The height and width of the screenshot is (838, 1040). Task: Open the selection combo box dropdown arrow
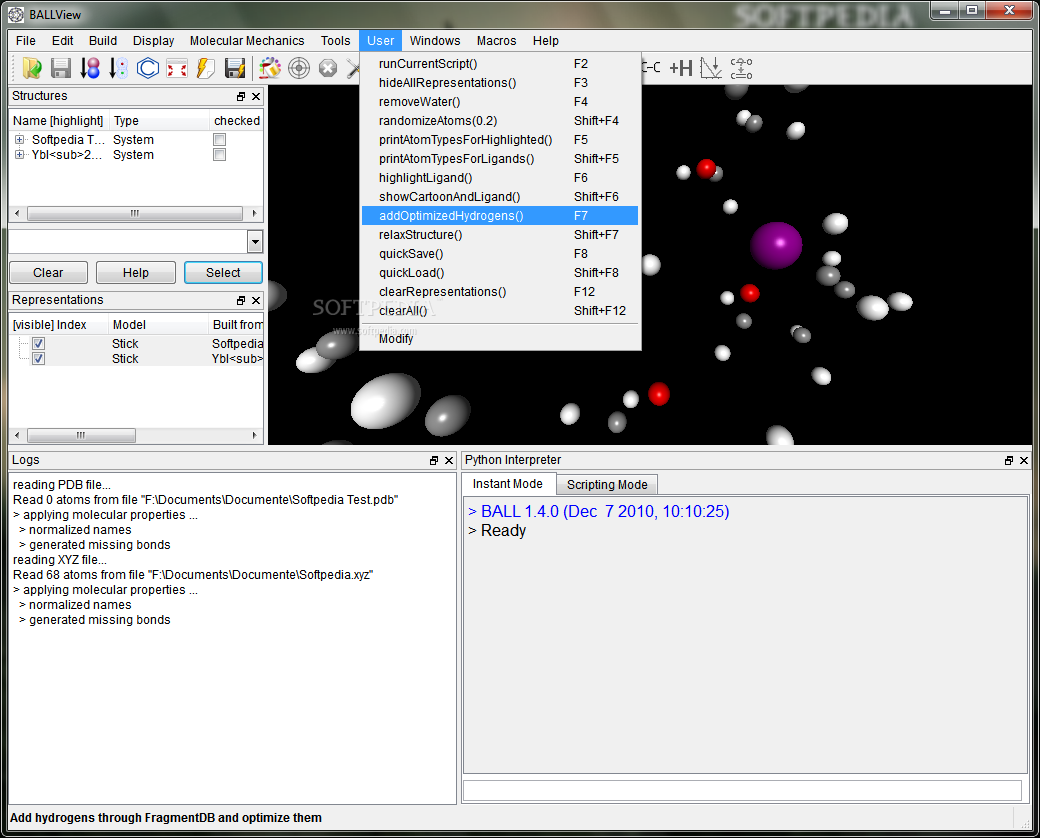tap(255, 242)
